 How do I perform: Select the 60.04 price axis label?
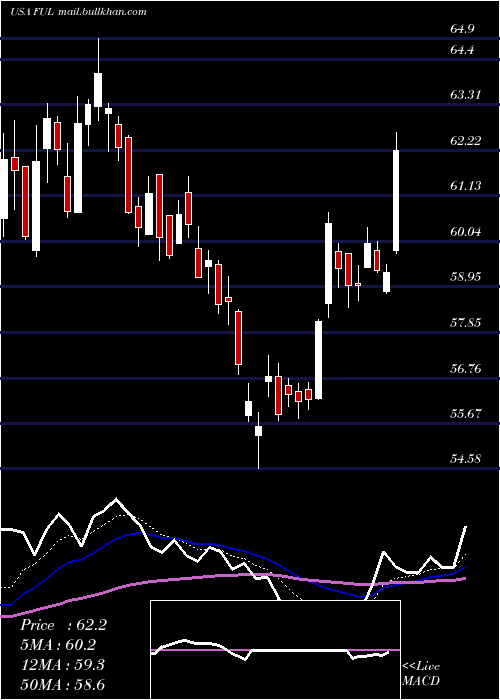[466, 232]
